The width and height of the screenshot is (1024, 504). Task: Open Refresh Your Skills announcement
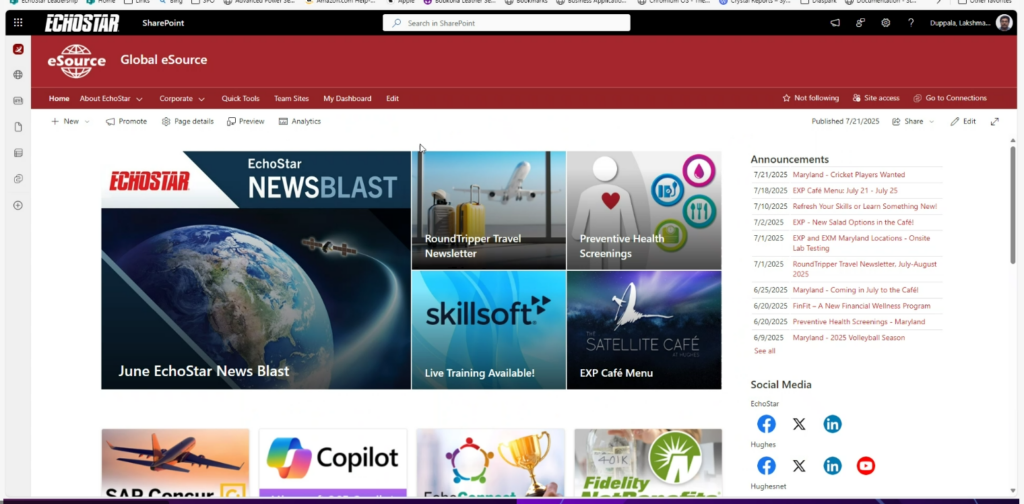[865, 206]
